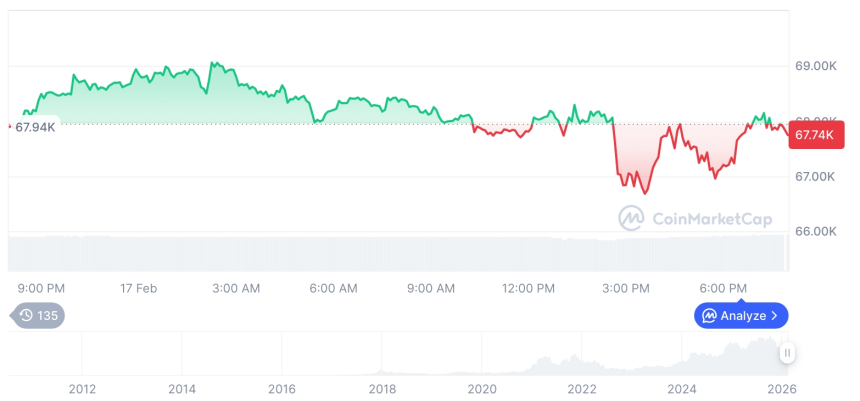860x401 pixels.
Task: Jump to 2024 on the range timeline
Action: pyautogui.click(x=682, y=388)
